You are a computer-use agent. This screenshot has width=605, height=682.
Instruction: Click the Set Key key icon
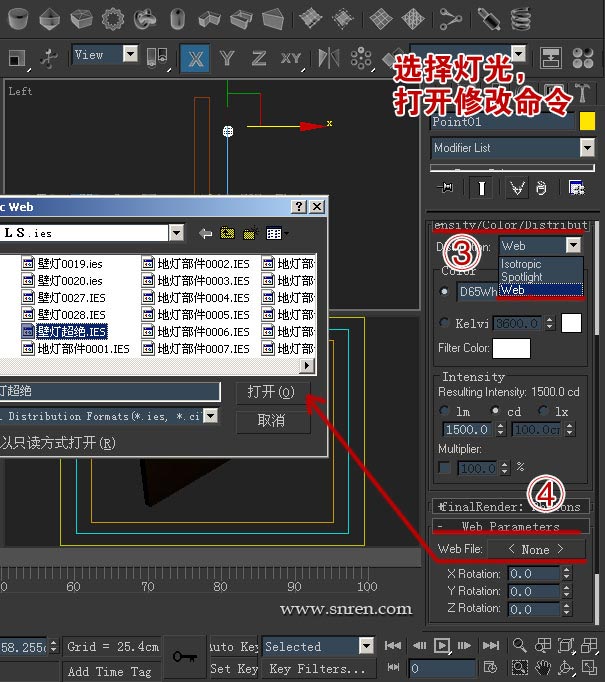tap(184, 656)
